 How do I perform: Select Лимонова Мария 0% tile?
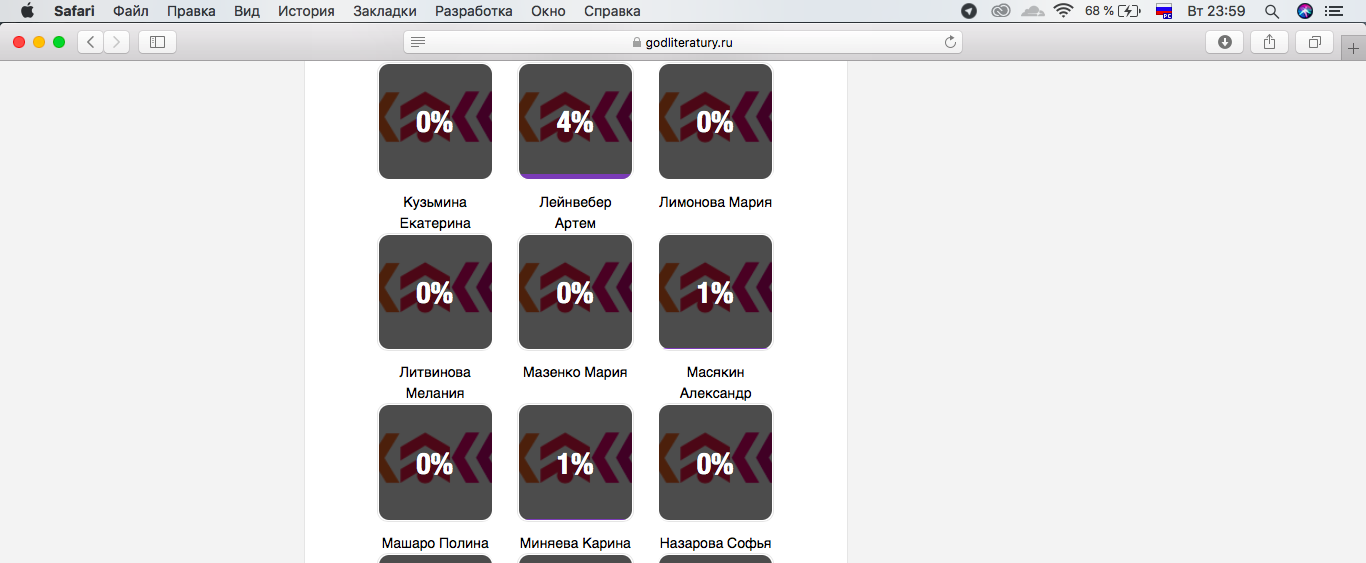715,122
